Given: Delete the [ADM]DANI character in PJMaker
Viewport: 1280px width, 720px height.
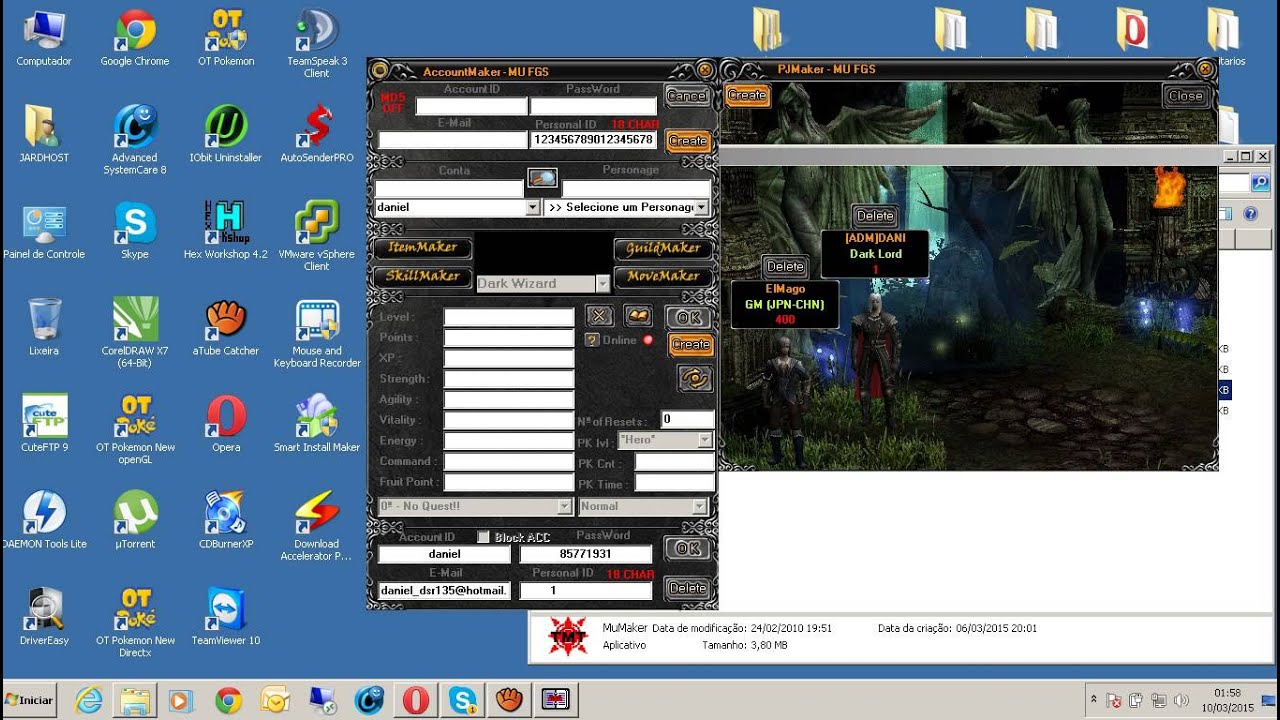Looking at the screenshot, I should point(875,215).
